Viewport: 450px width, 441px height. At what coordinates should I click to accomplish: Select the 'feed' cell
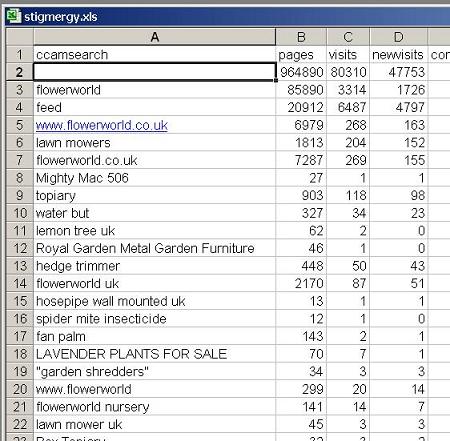click(x=154, y=108)
